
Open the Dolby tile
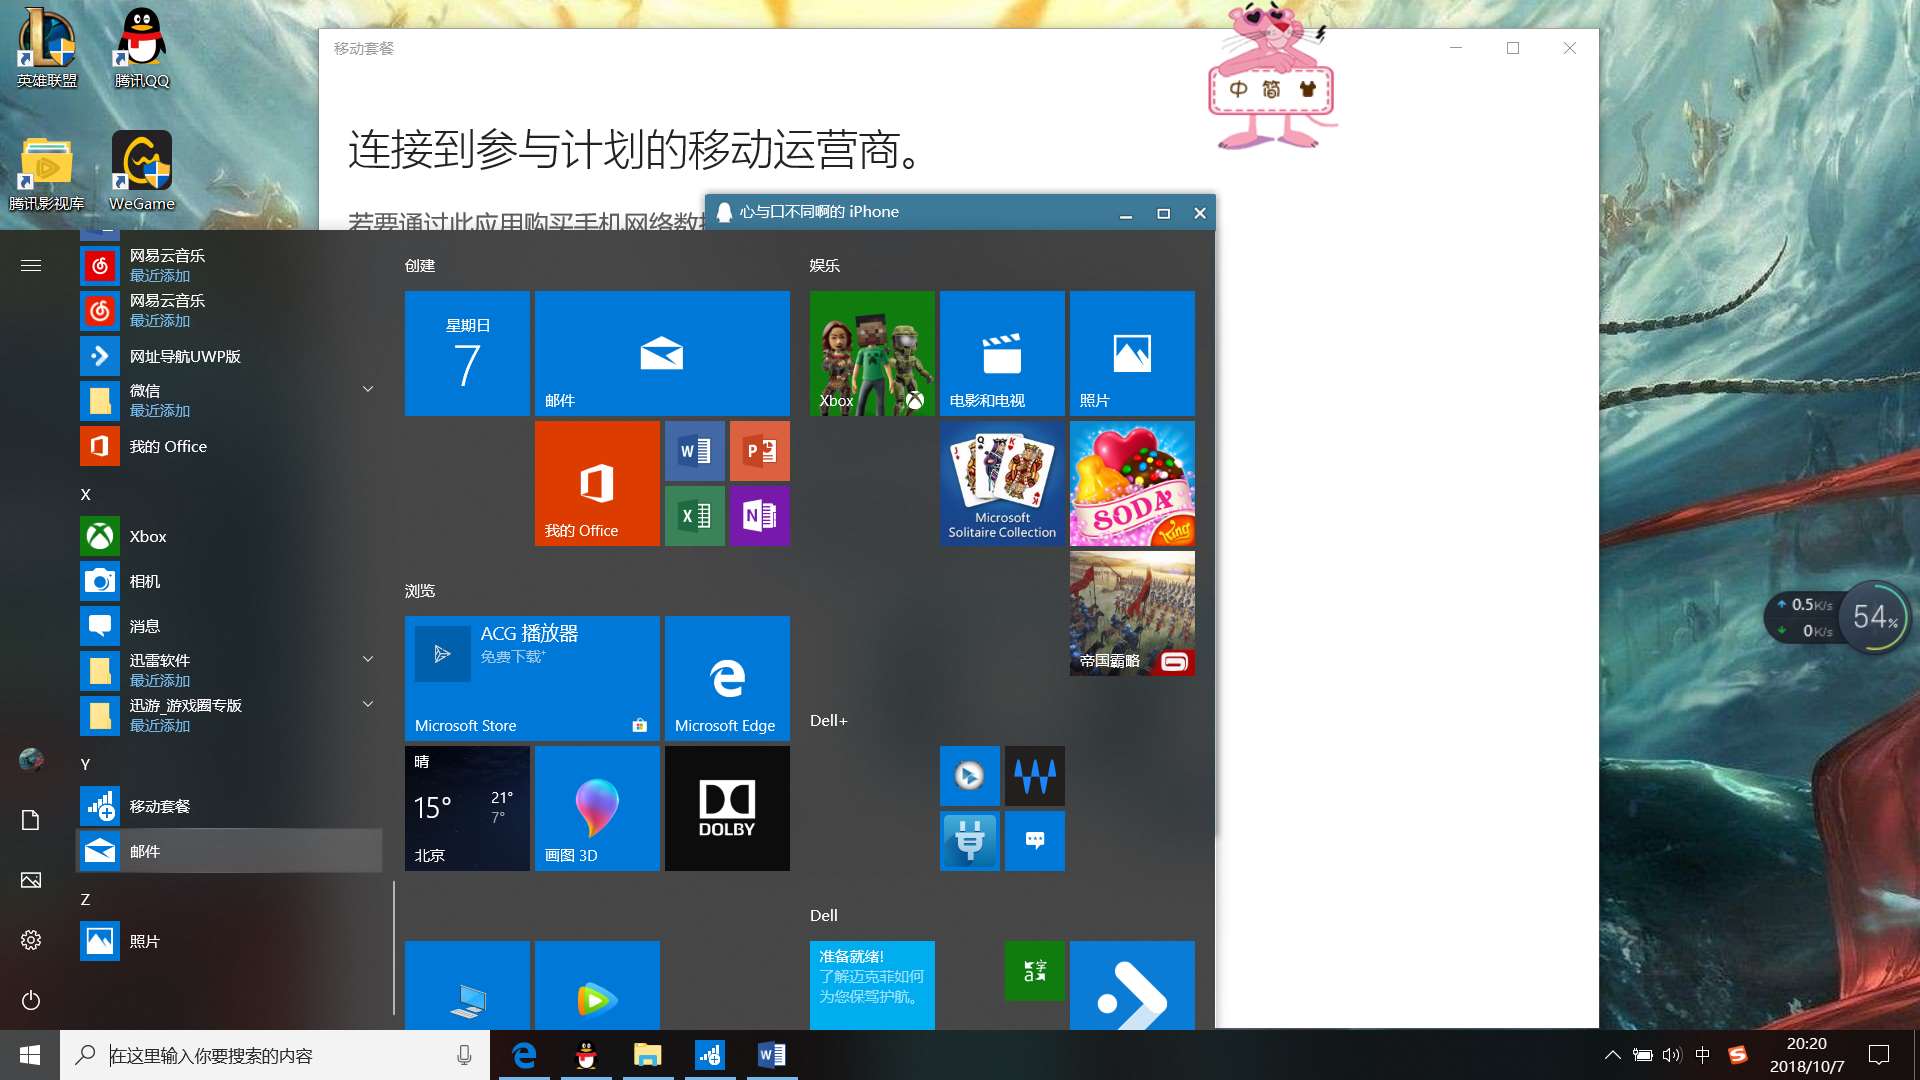point(727,808)
